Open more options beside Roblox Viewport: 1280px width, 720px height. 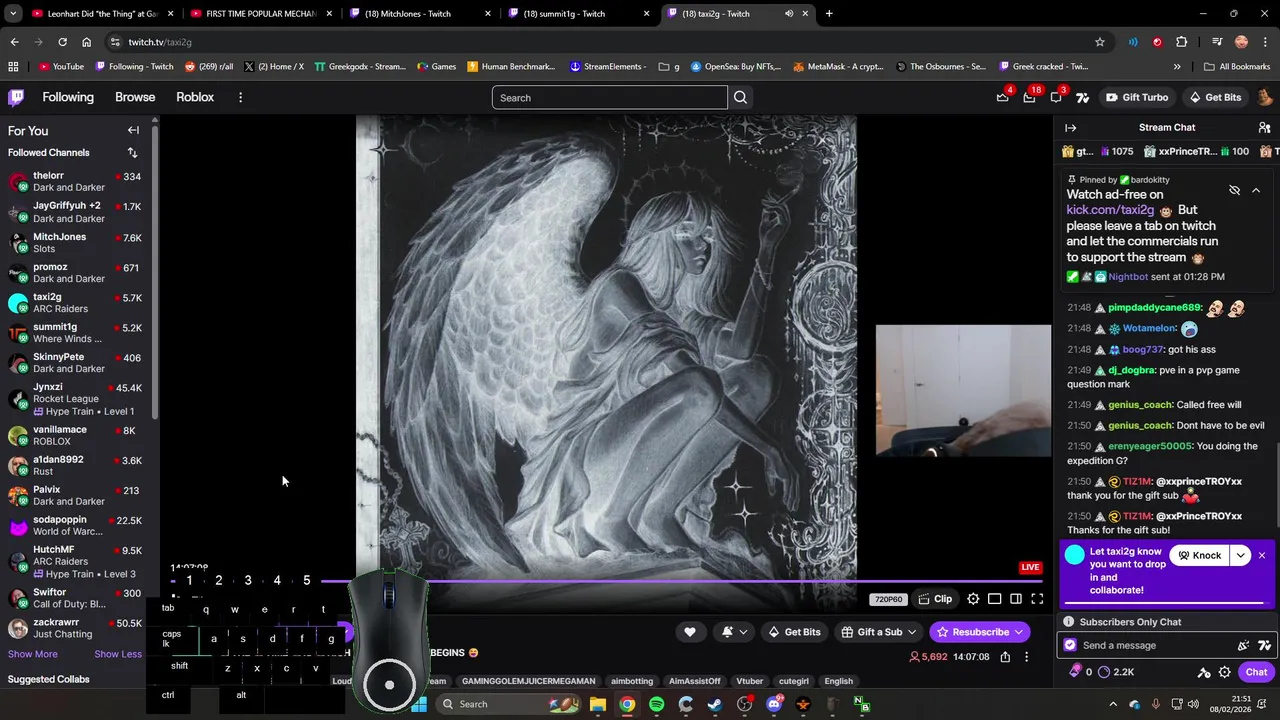click(240, 97)
